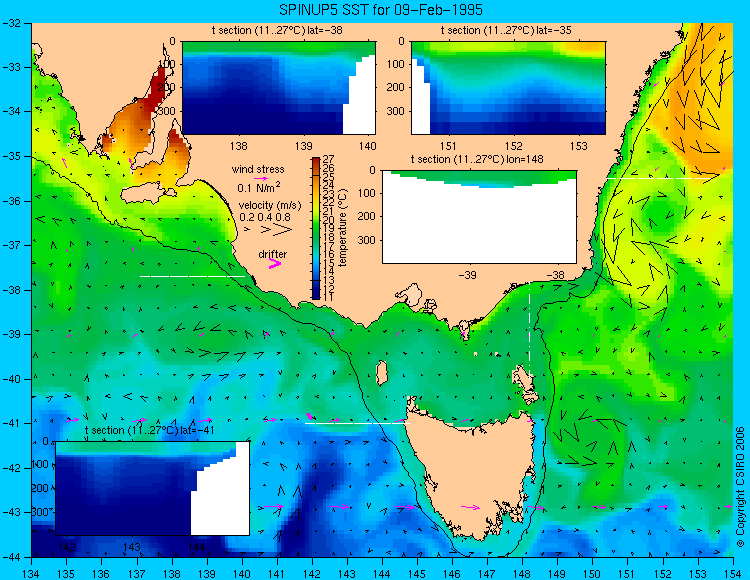This screenshot has width=750, height=580.
Task: Click the magenta drifter arrowhead in legend
Action: (275, 263)
